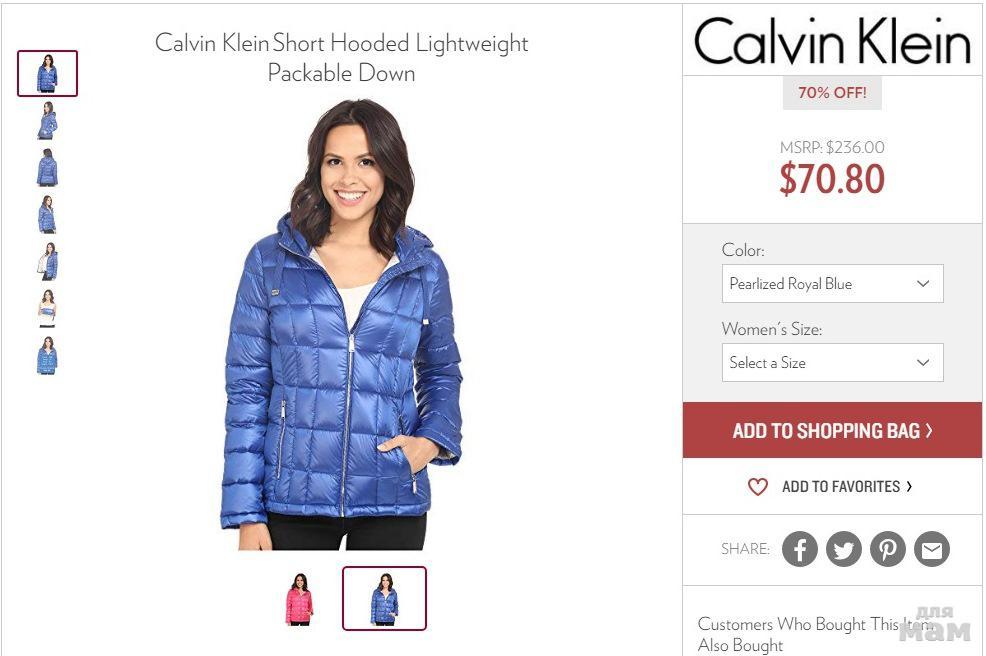This screenshot has width=986, height=656.
Task: Select the second side-view thumbnail
Action: pyautogui.click(x=47, y=121)
